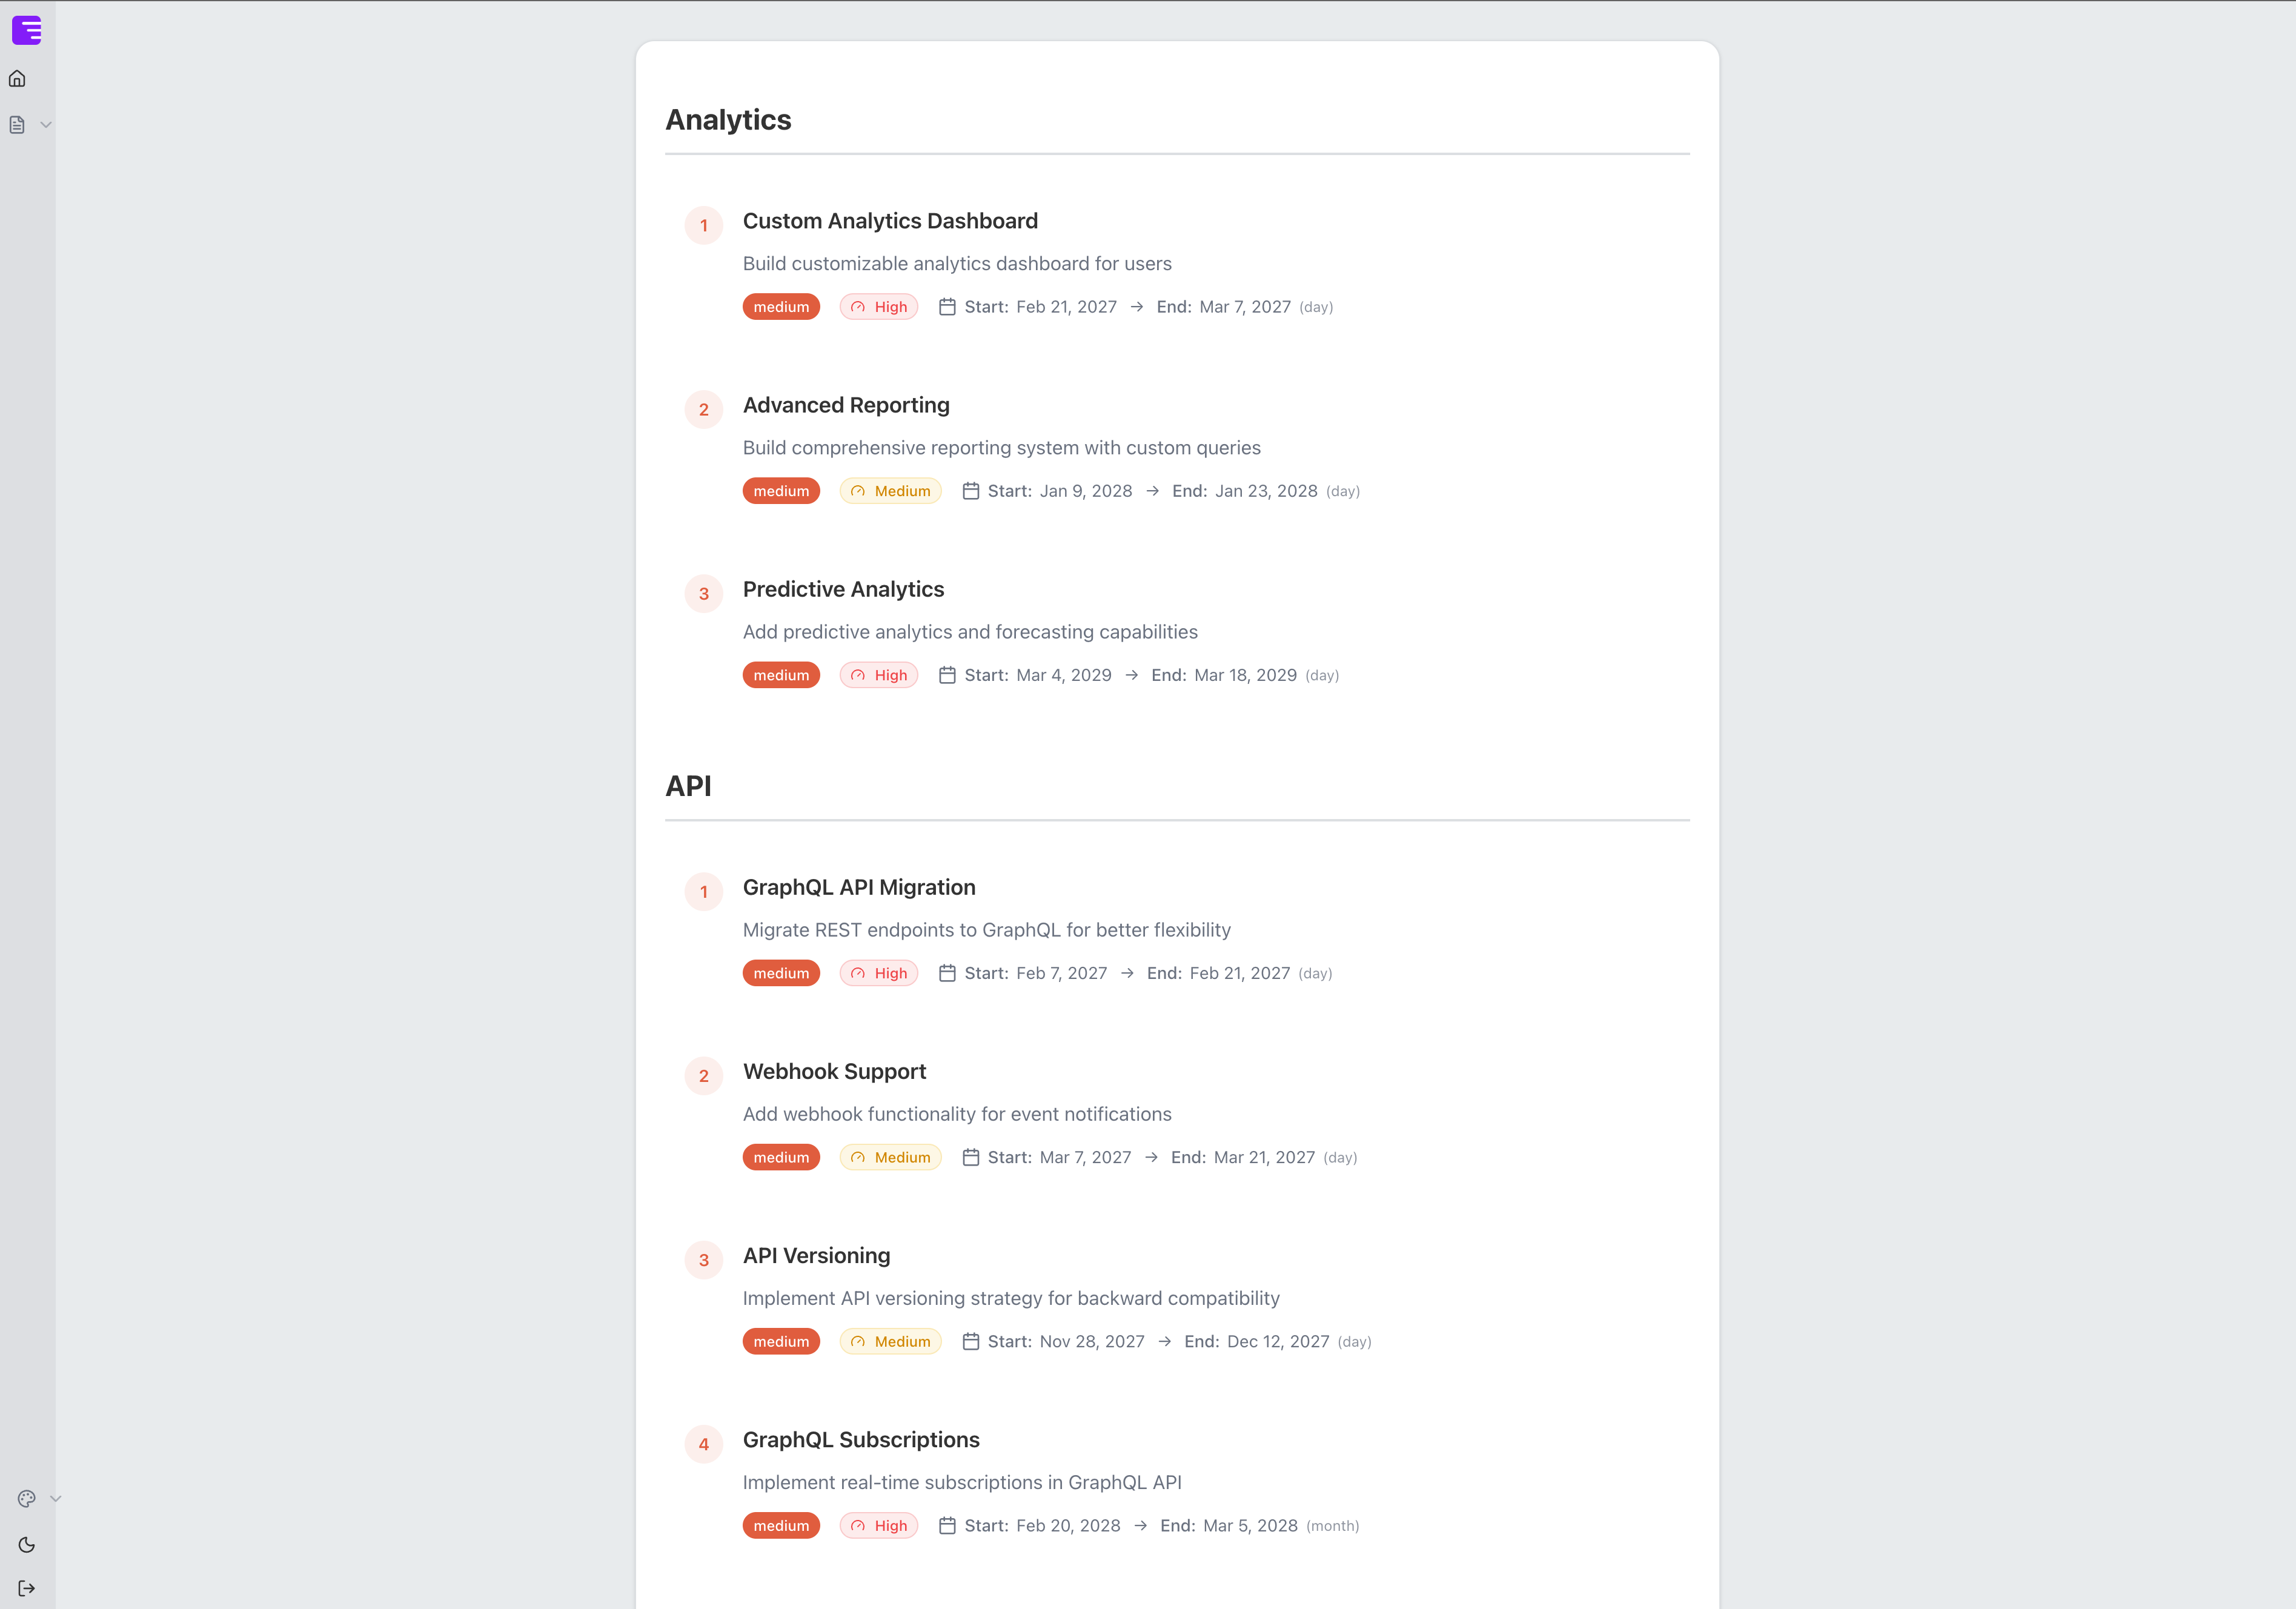Click the numbered 1 circle beside Custom Analytics Dashboard
Image resolution: width=2296 pixels, height=1609 pixels.
click(x=703, y=226)
